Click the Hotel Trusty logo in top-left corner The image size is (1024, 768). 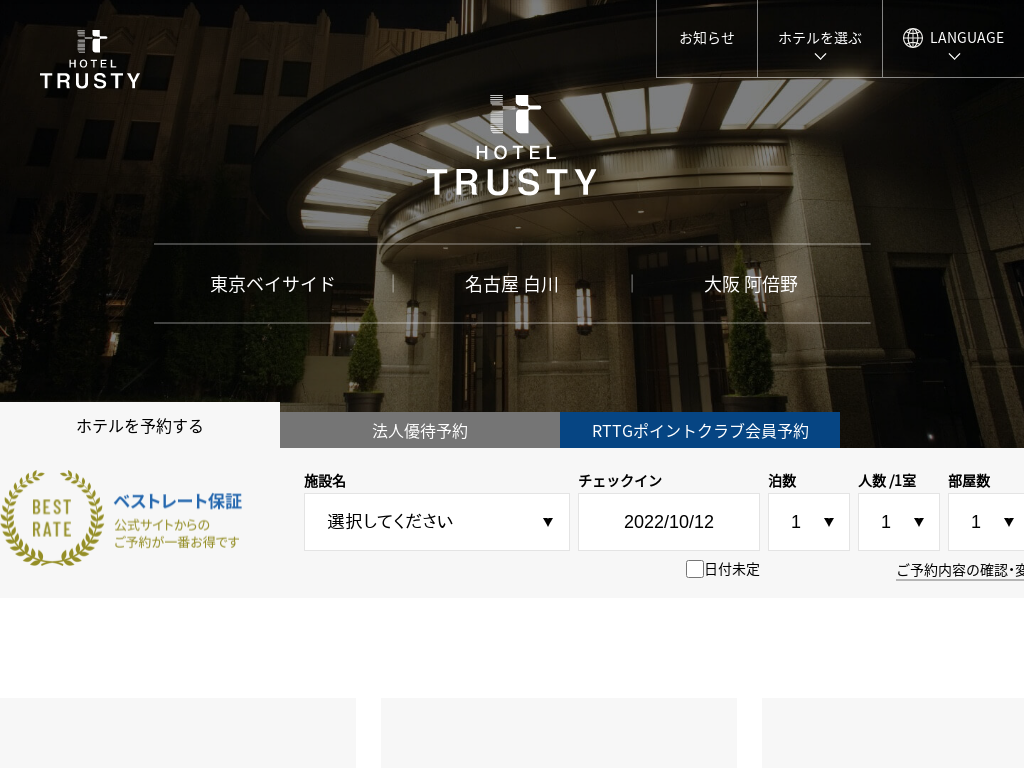click(x=90, y=60)
